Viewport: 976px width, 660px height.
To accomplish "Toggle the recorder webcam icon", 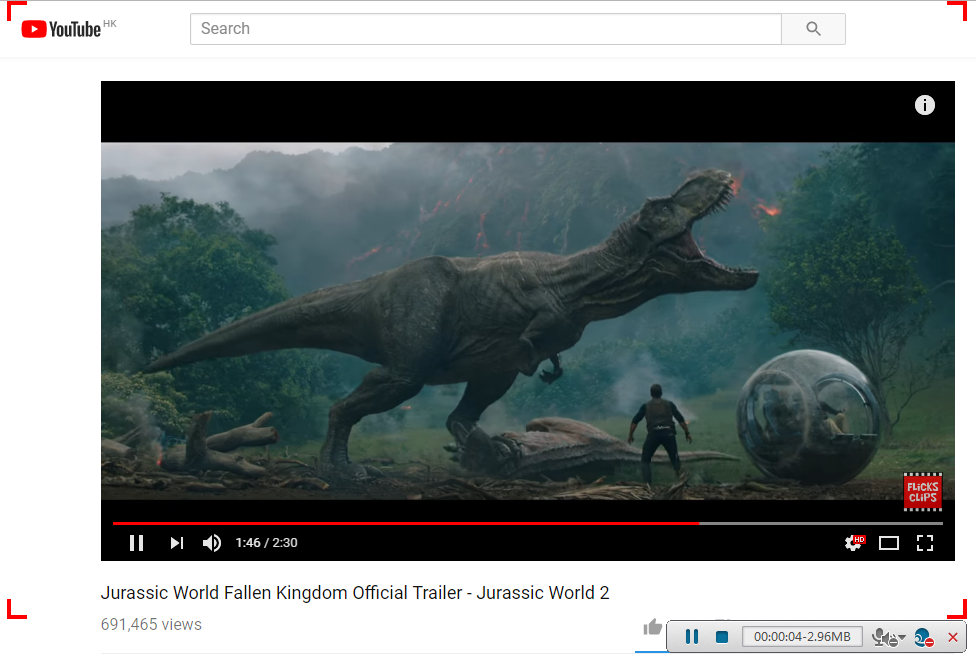I will (923, 637).
